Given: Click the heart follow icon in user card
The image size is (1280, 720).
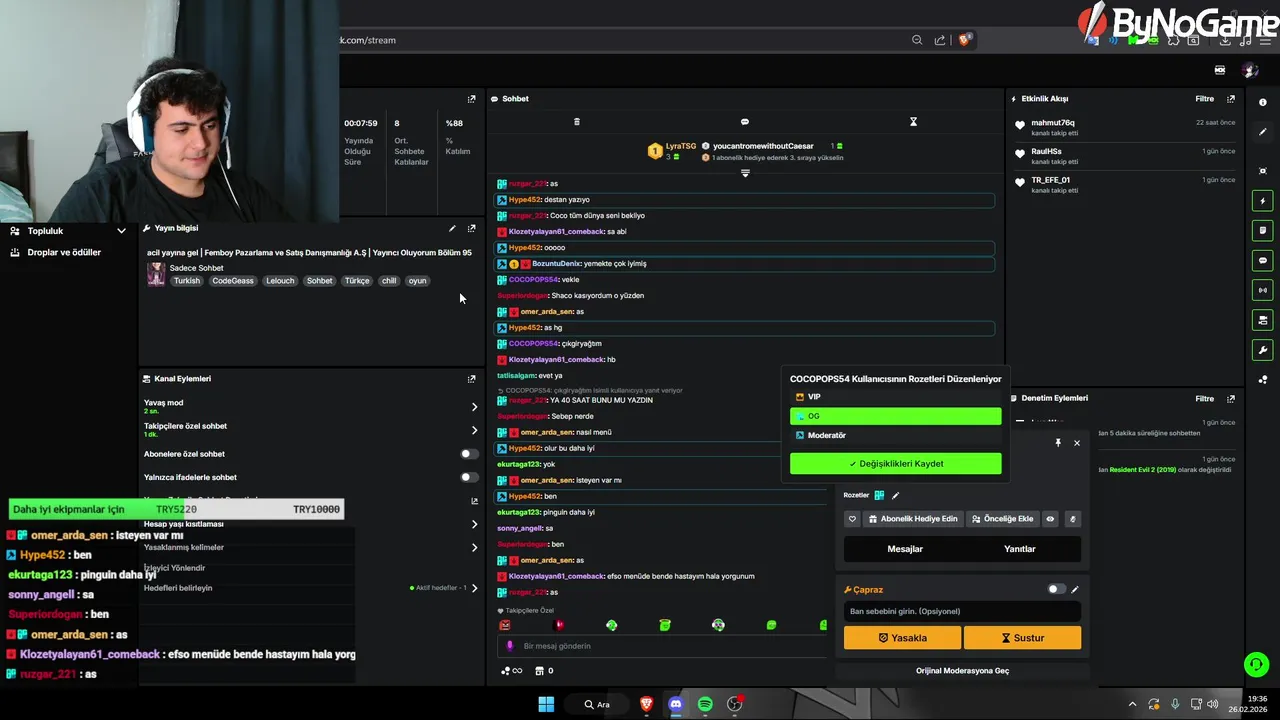Looking at the screenshot, I should point(852,519).
